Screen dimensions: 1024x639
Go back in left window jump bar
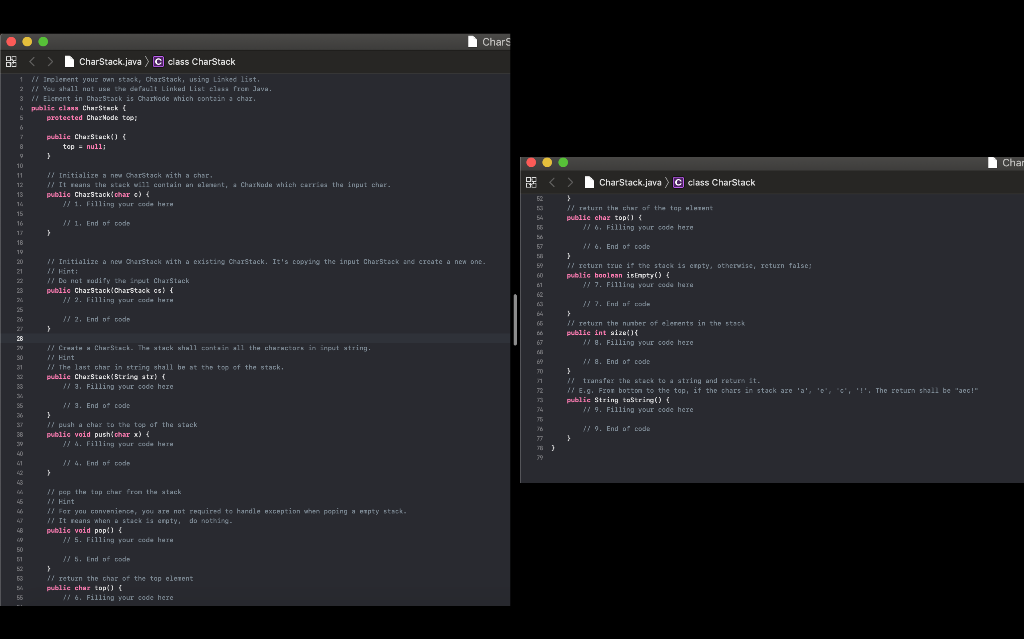(x=32, y=61)
